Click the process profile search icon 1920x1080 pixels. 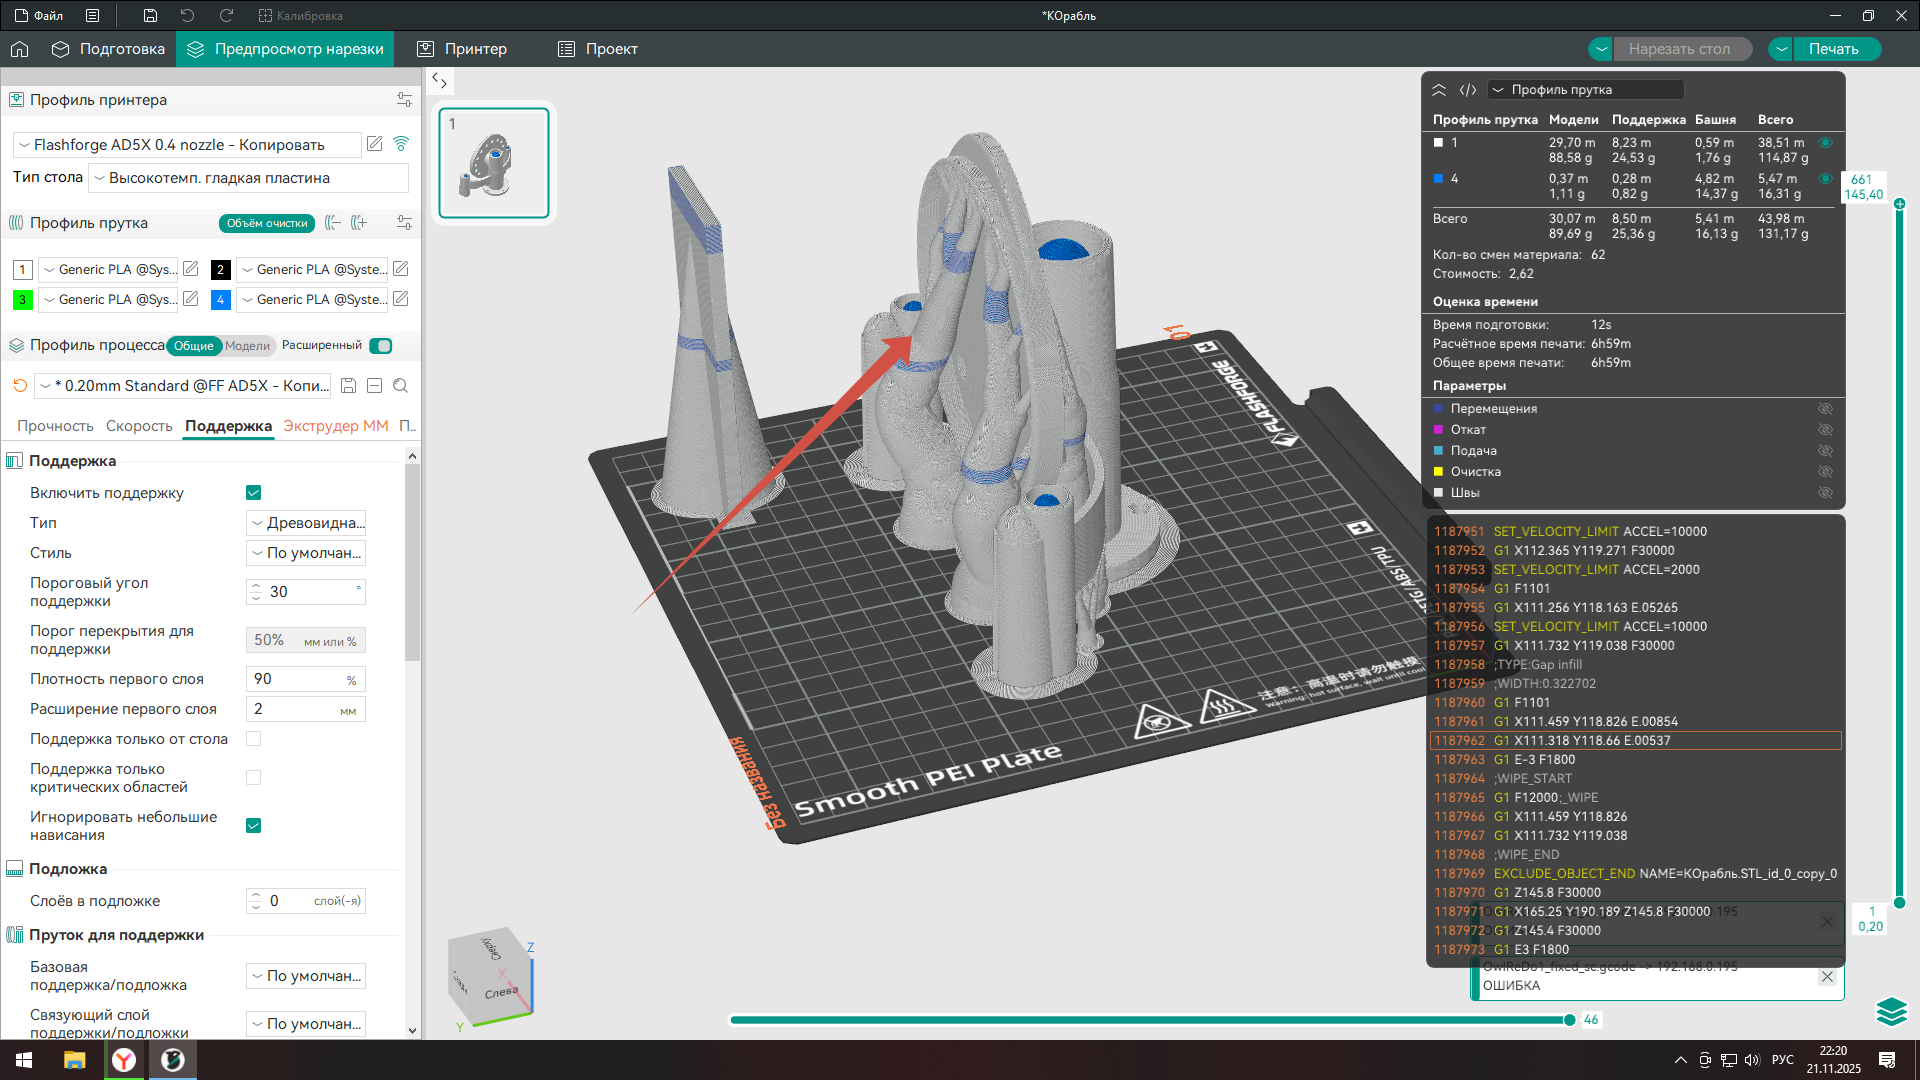point(401,386)
